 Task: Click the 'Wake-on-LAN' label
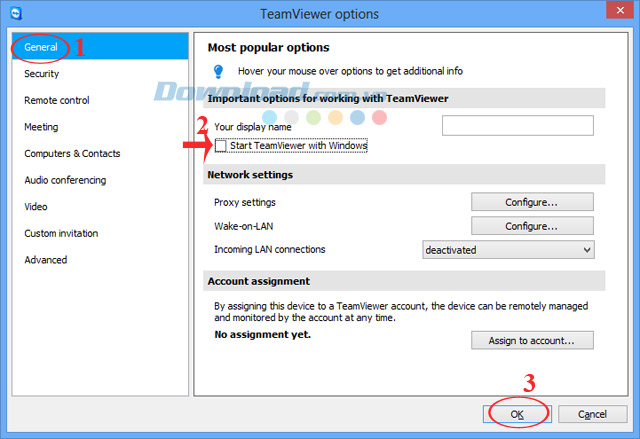coord(244,226)
